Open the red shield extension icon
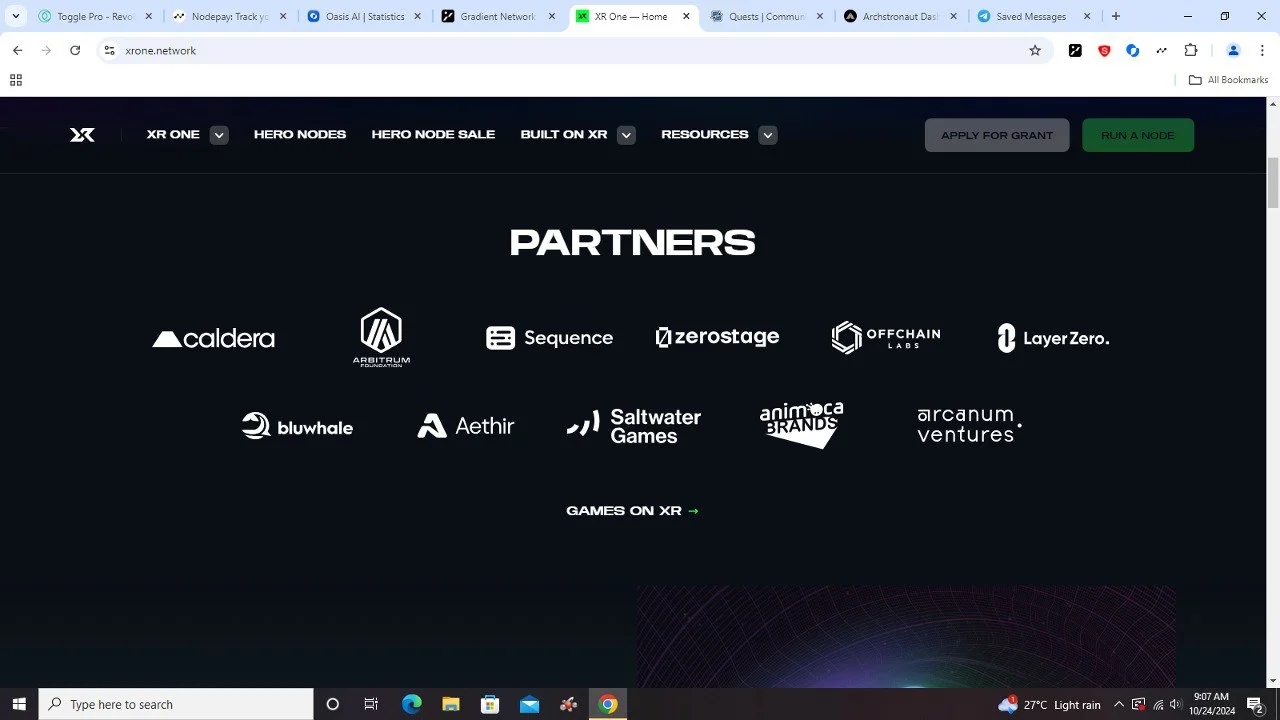This screenshot has height=720, width=1280. click(x=1104, y=50)
